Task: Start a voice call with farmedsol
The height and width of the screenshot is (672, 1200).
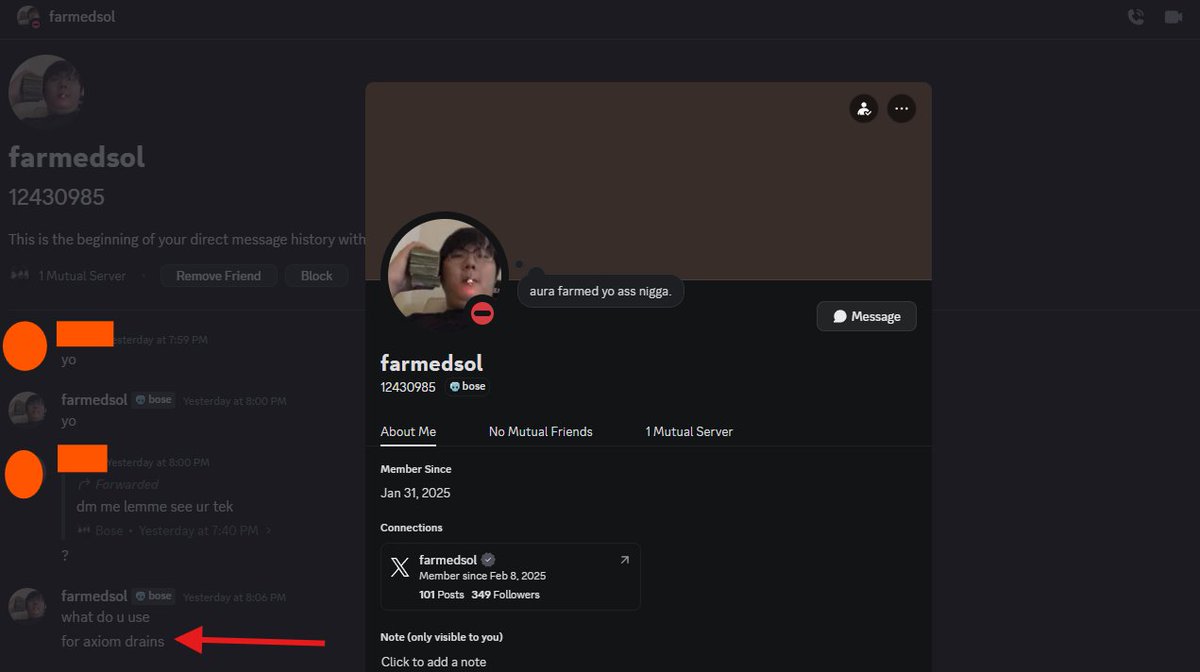Action: pos(1135,17)
